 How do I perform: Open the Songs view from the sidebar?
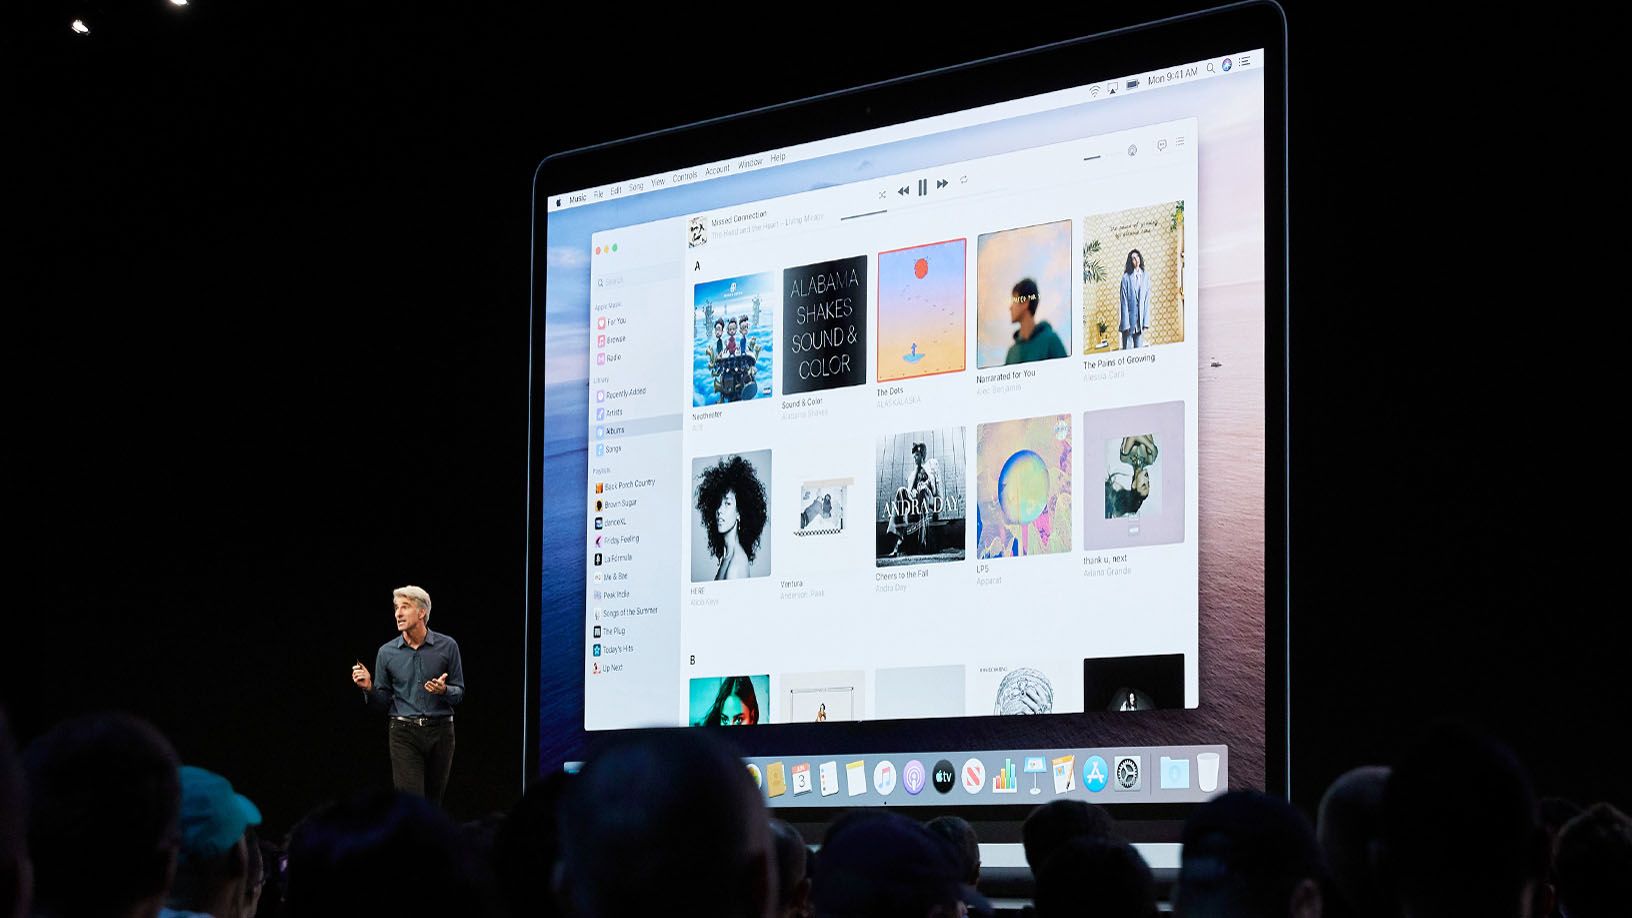click(612, 448)
